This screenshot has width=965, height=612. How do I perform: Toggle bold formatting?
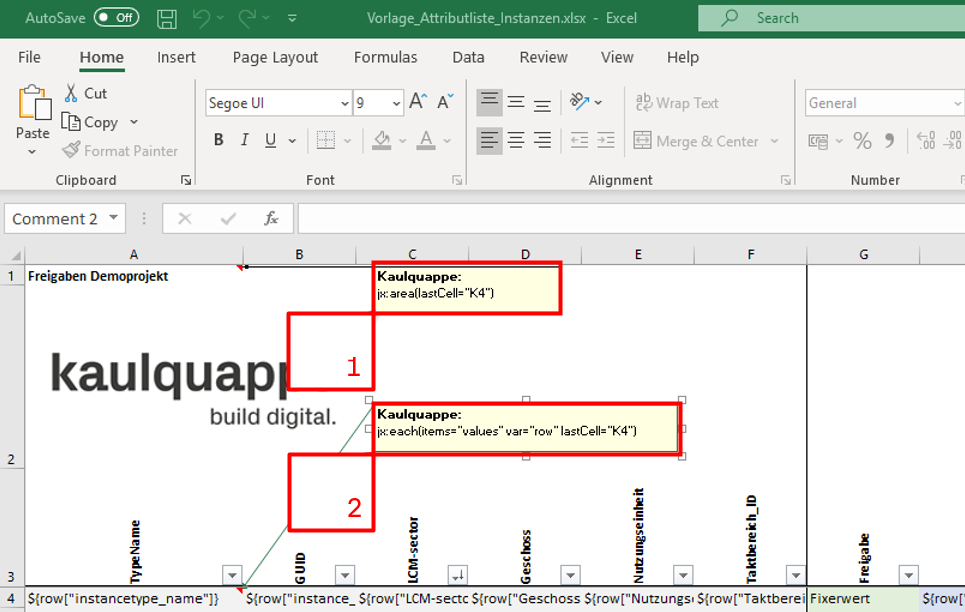click(x=218, y=140)
